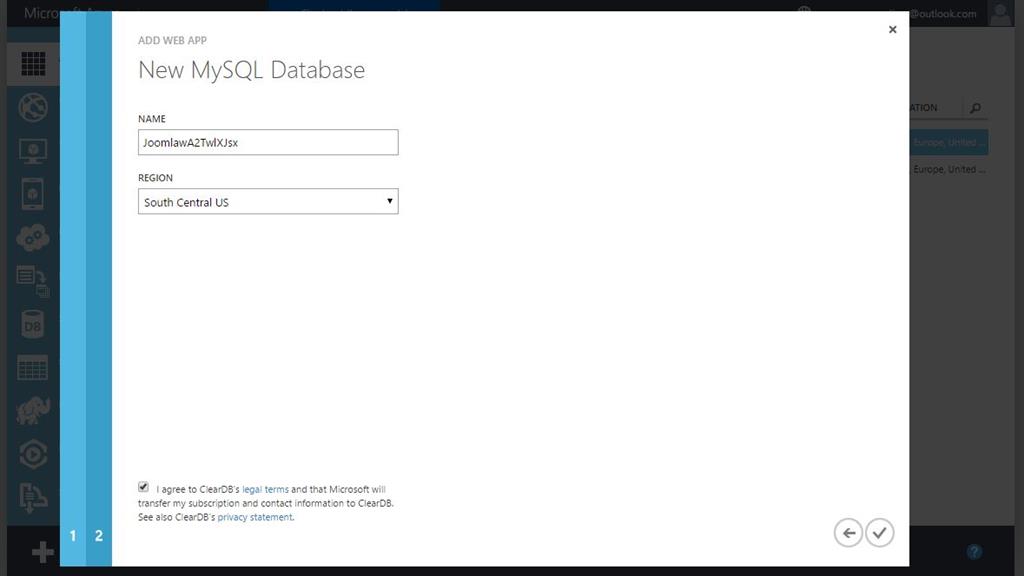The width and height of the screenshot is (1024, 576).
Task: Click the search magnifier icon
Action: point(975,108)
